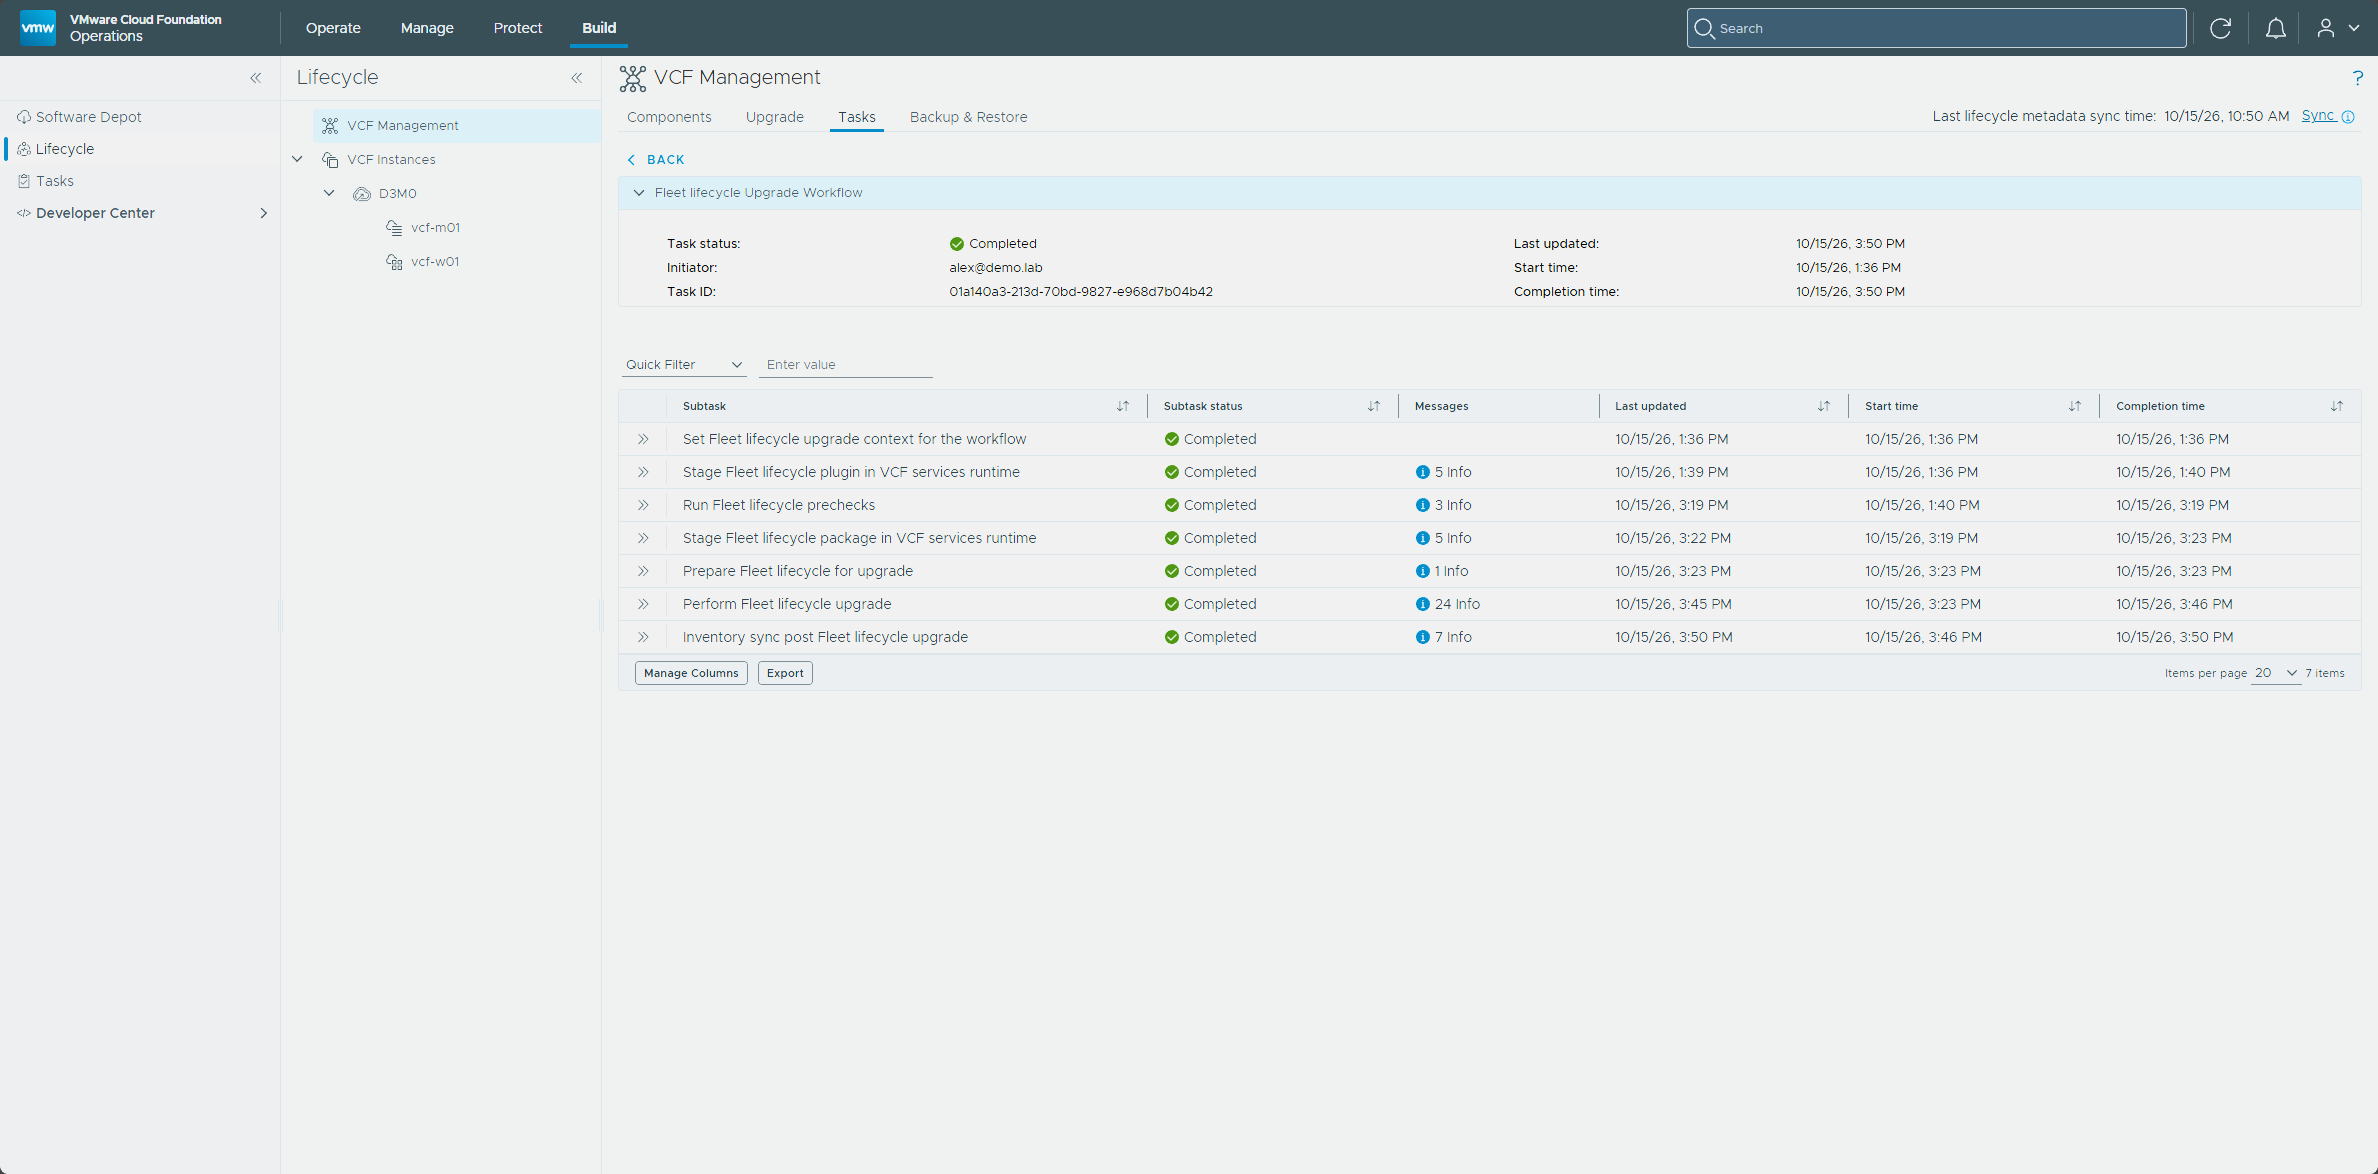Open the Manage top menu
Image resolution: width=2378 pixels, height=1174 pixels.
point(427,28)
